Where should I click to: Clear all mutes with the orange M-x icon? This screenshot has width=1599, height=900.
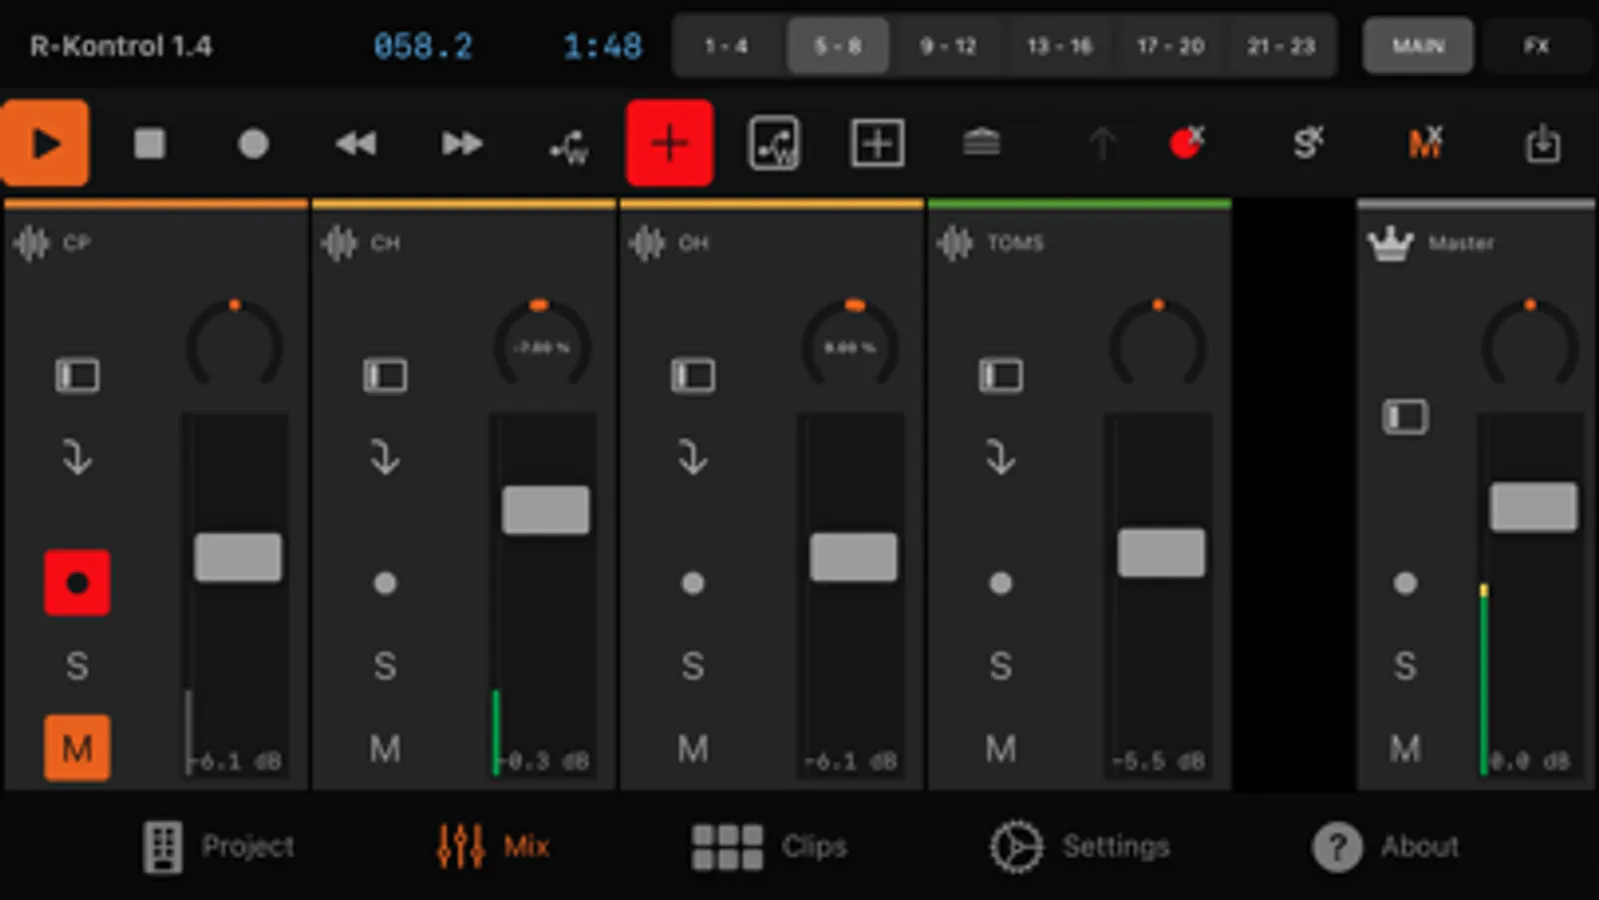[1426, 143]
